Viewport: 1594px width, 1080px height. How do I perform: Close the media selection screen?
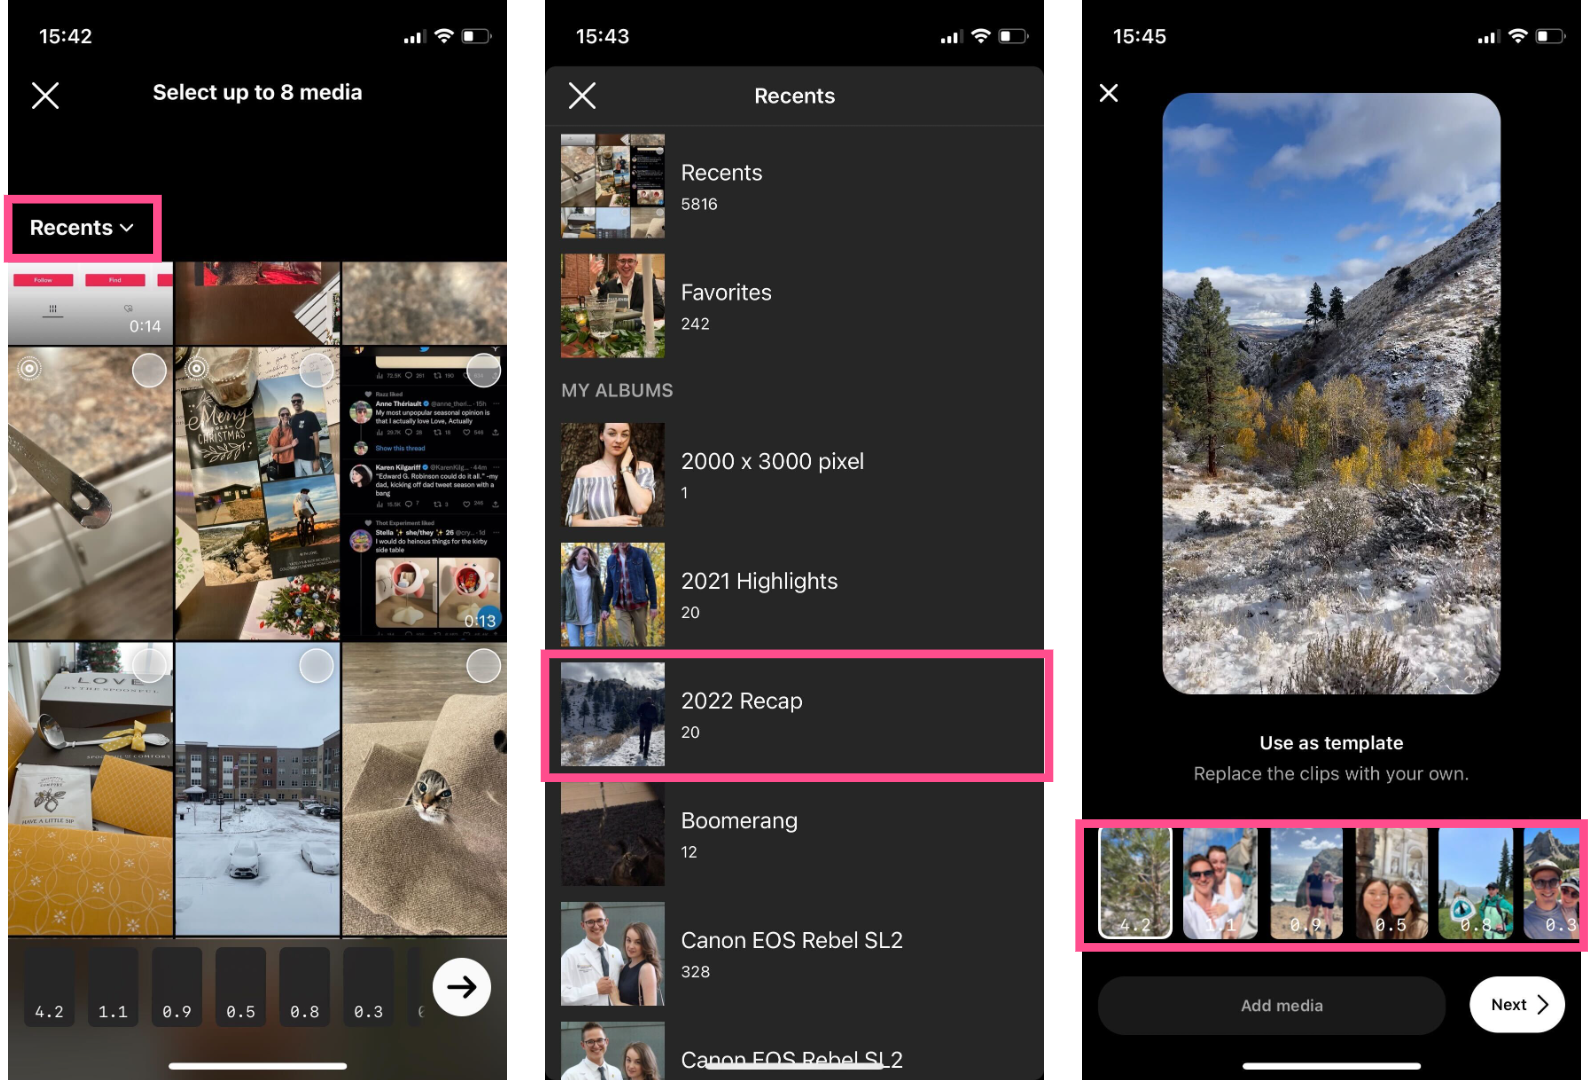pos(45,95)
